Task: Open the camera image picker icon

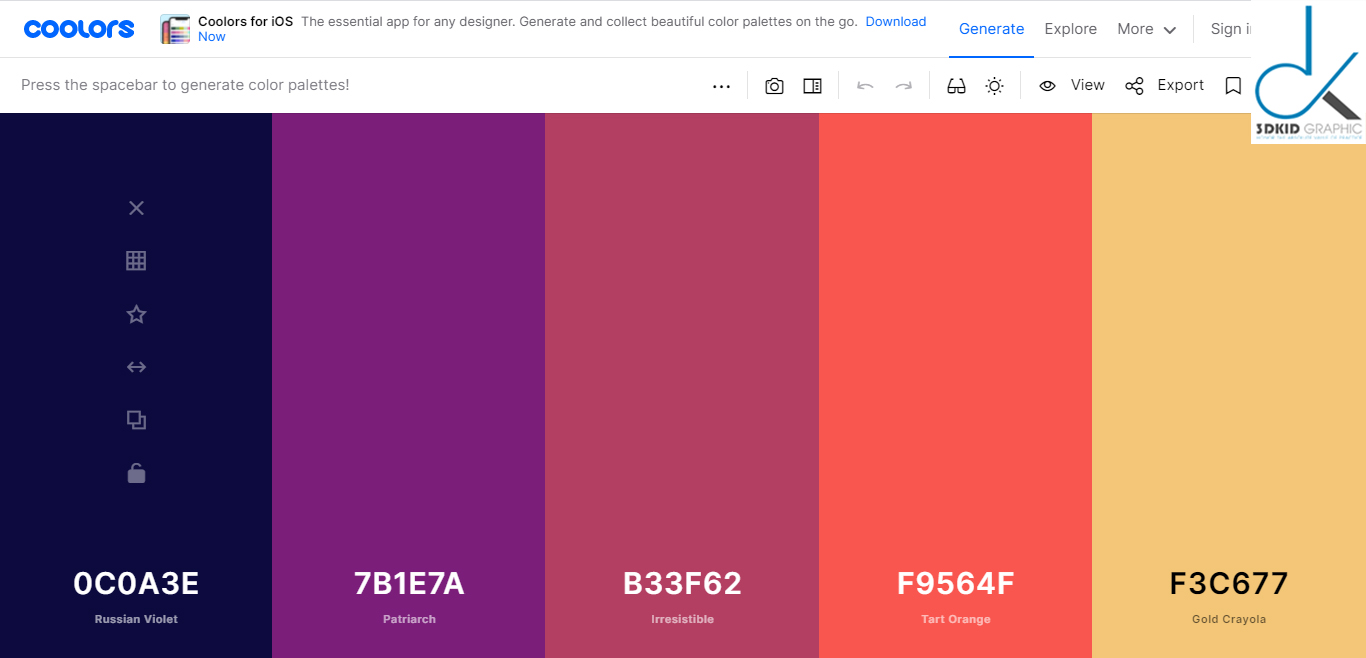Action: pyautogui.click(x=774, y=86)
